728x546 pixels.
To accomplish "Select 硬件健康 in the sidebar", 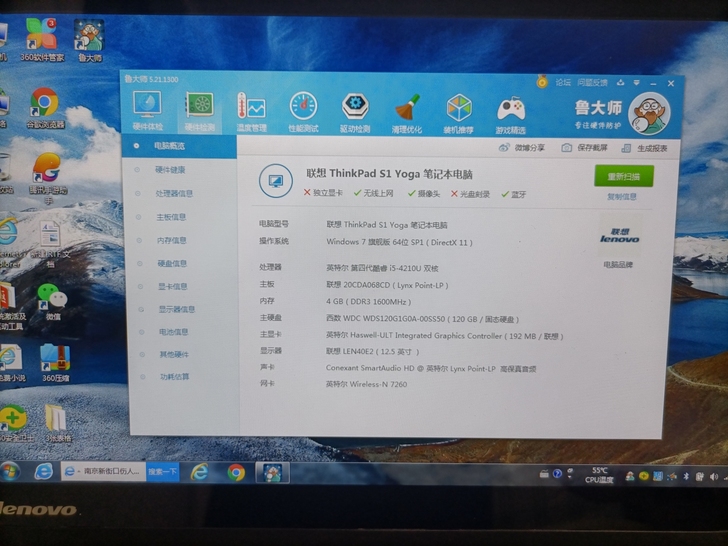I will pyautogui.click(x=170, y=170).
